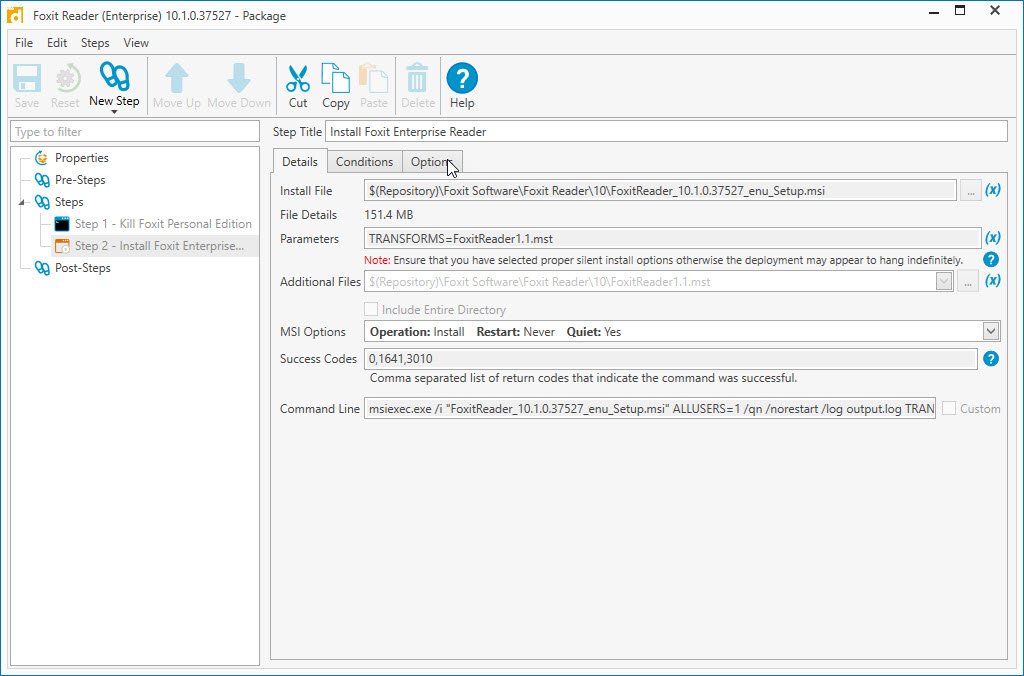
Task: Open the New Step footprints button
Action: [114, 77]
